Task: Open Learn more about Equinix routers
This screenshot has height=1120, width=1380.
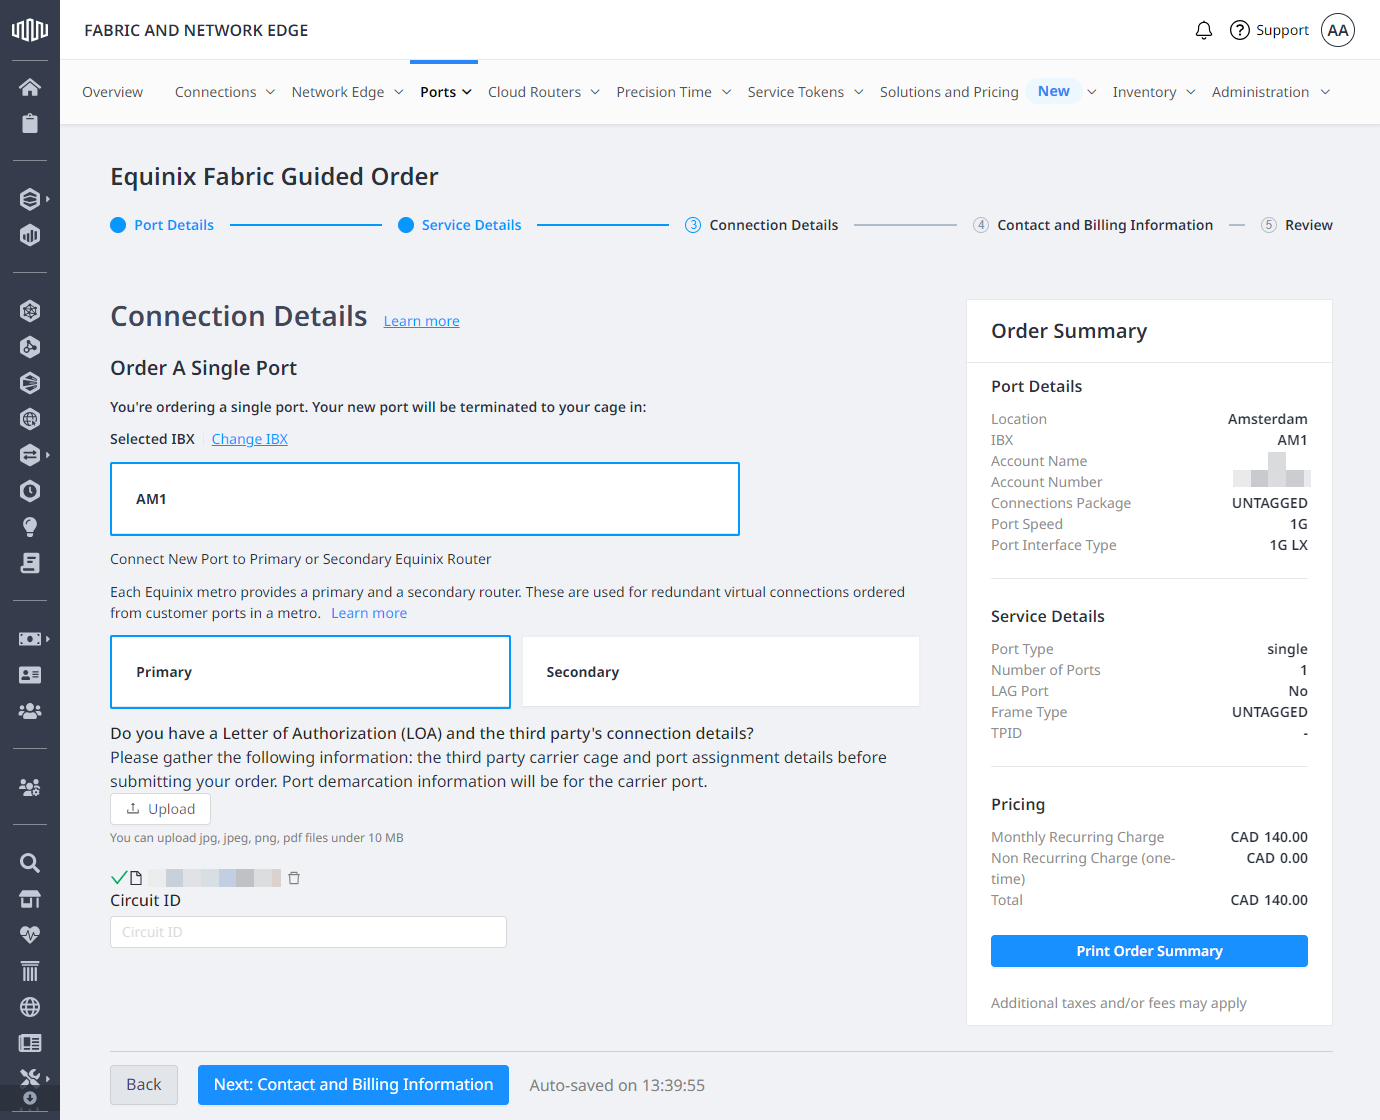Action: click(x=369, y=613)
